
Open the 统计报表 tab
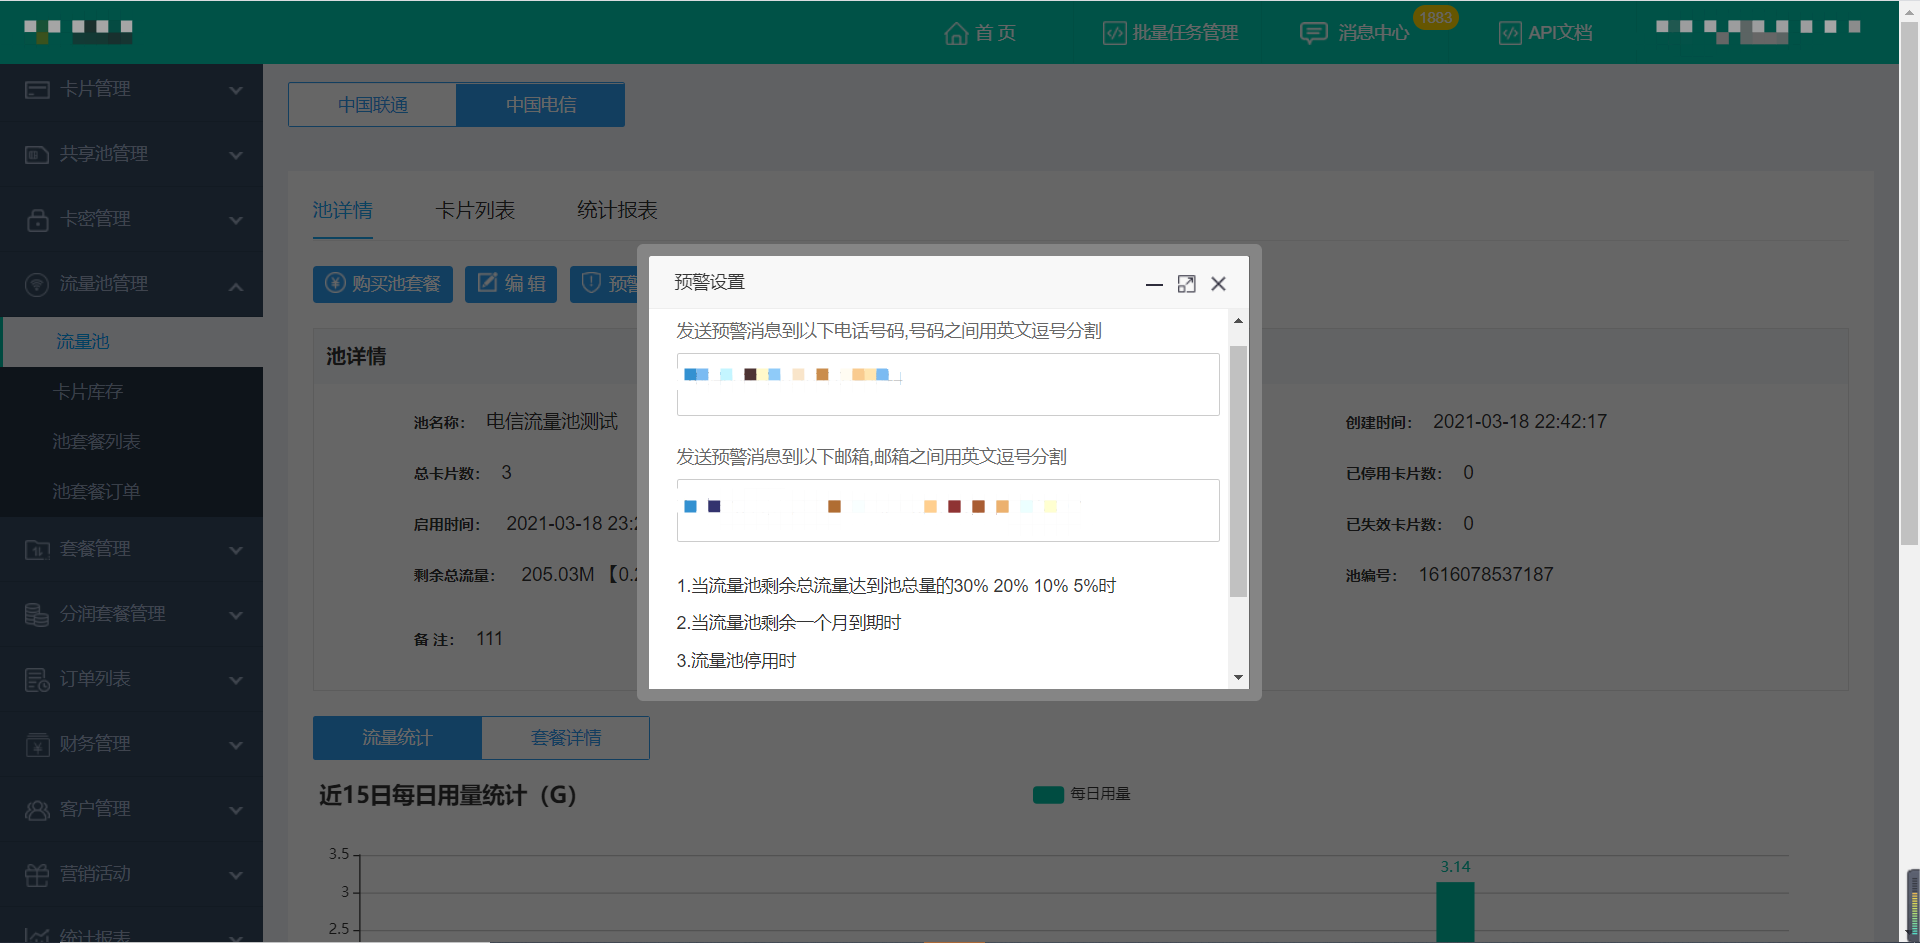click(617, 210)
